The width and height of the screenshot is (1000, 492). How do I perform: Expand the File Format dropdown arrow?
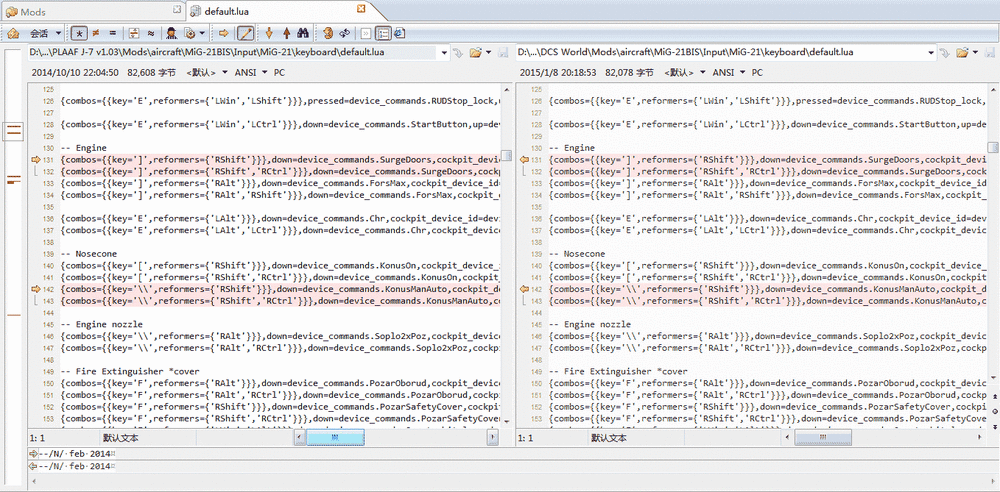pyautogui.click(x=202, y=33)
